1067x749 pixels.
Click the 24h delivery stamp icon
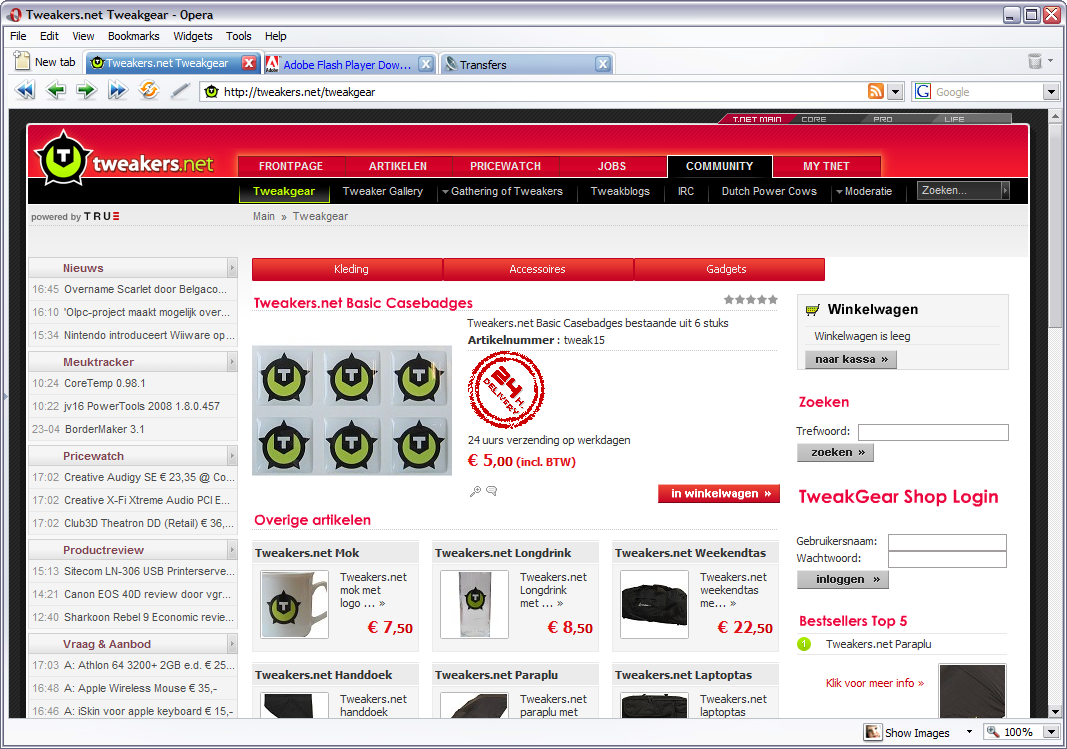[506, 390]
